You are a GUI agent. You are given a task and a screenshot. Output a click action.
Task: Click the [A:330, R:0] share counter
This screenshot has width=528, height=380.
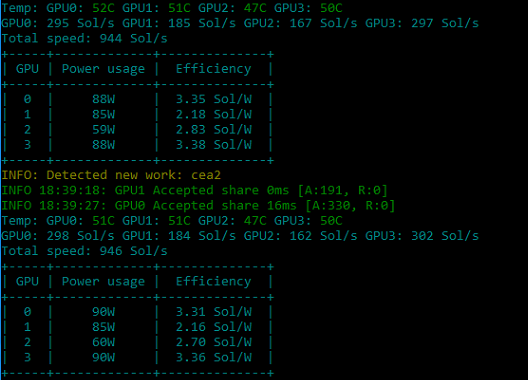[x=350, y=205]
